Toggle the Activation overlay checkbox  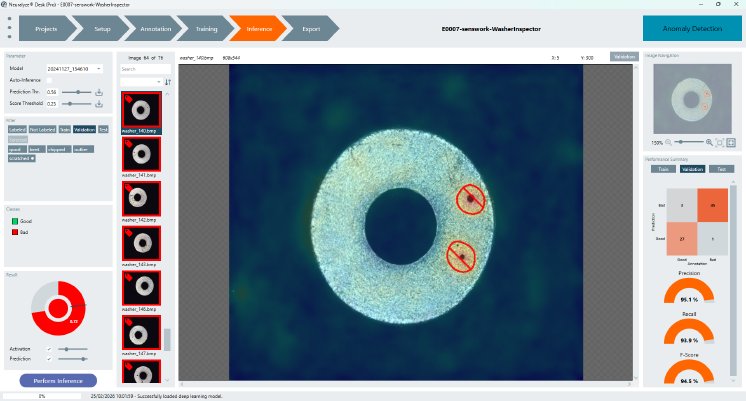point(49,349)
